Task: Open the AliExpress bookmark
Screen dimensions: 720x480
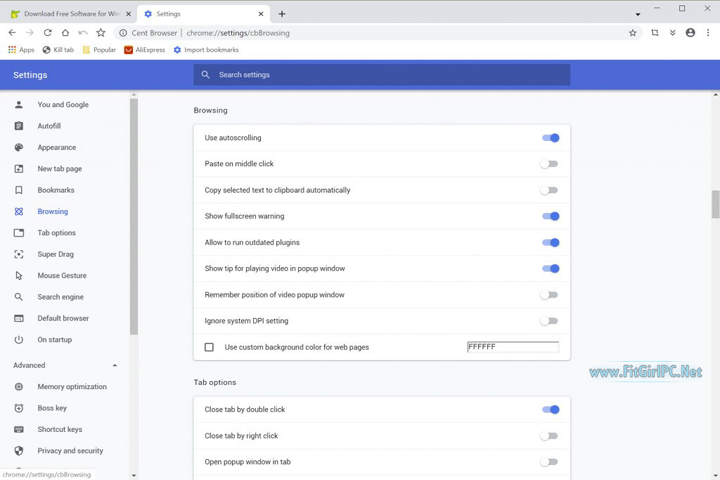Action: pos(144,50)
